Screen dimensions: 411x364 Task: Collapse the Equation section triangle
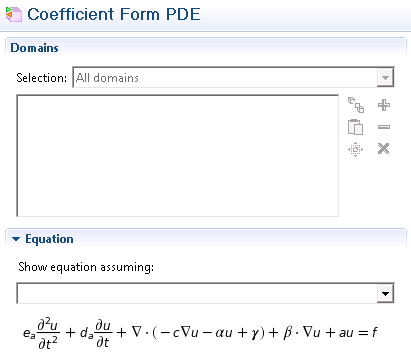point(16,239)
